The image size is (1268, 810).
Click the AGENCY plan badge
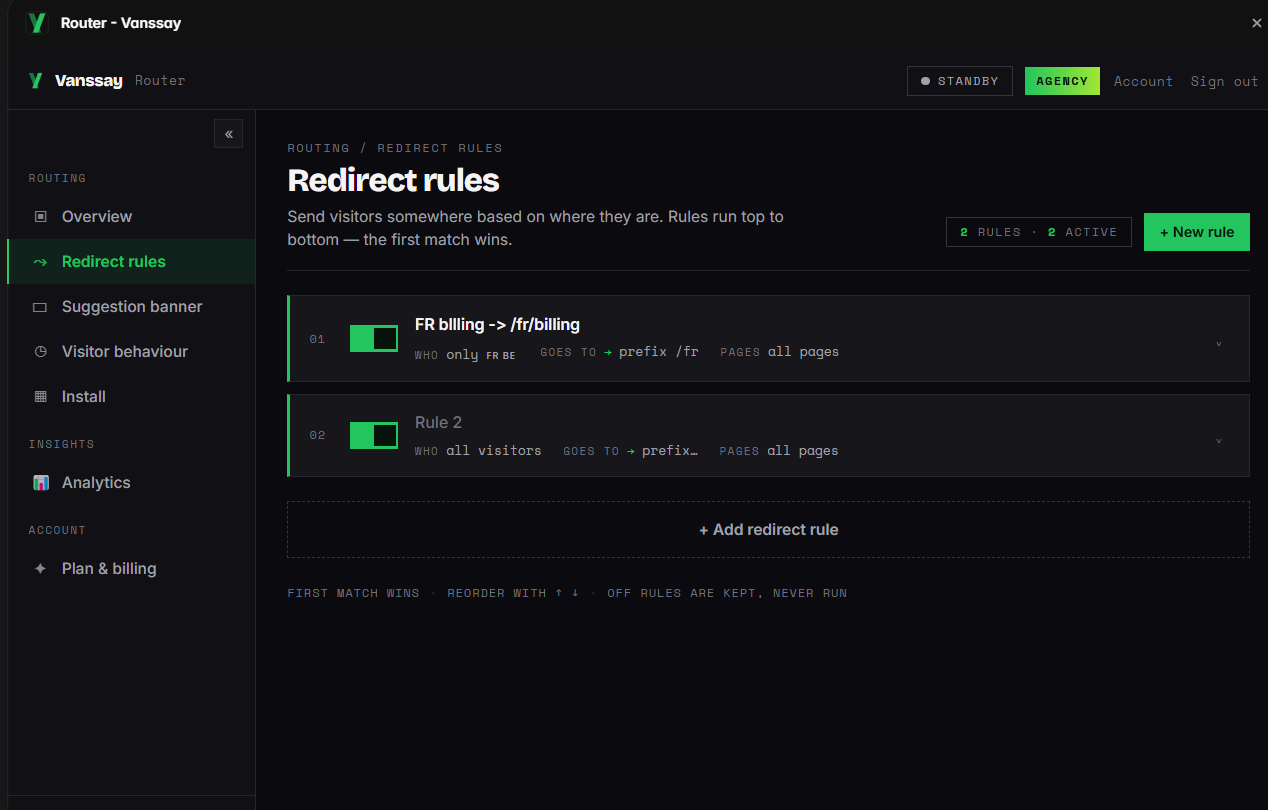tap(1062, 81)
